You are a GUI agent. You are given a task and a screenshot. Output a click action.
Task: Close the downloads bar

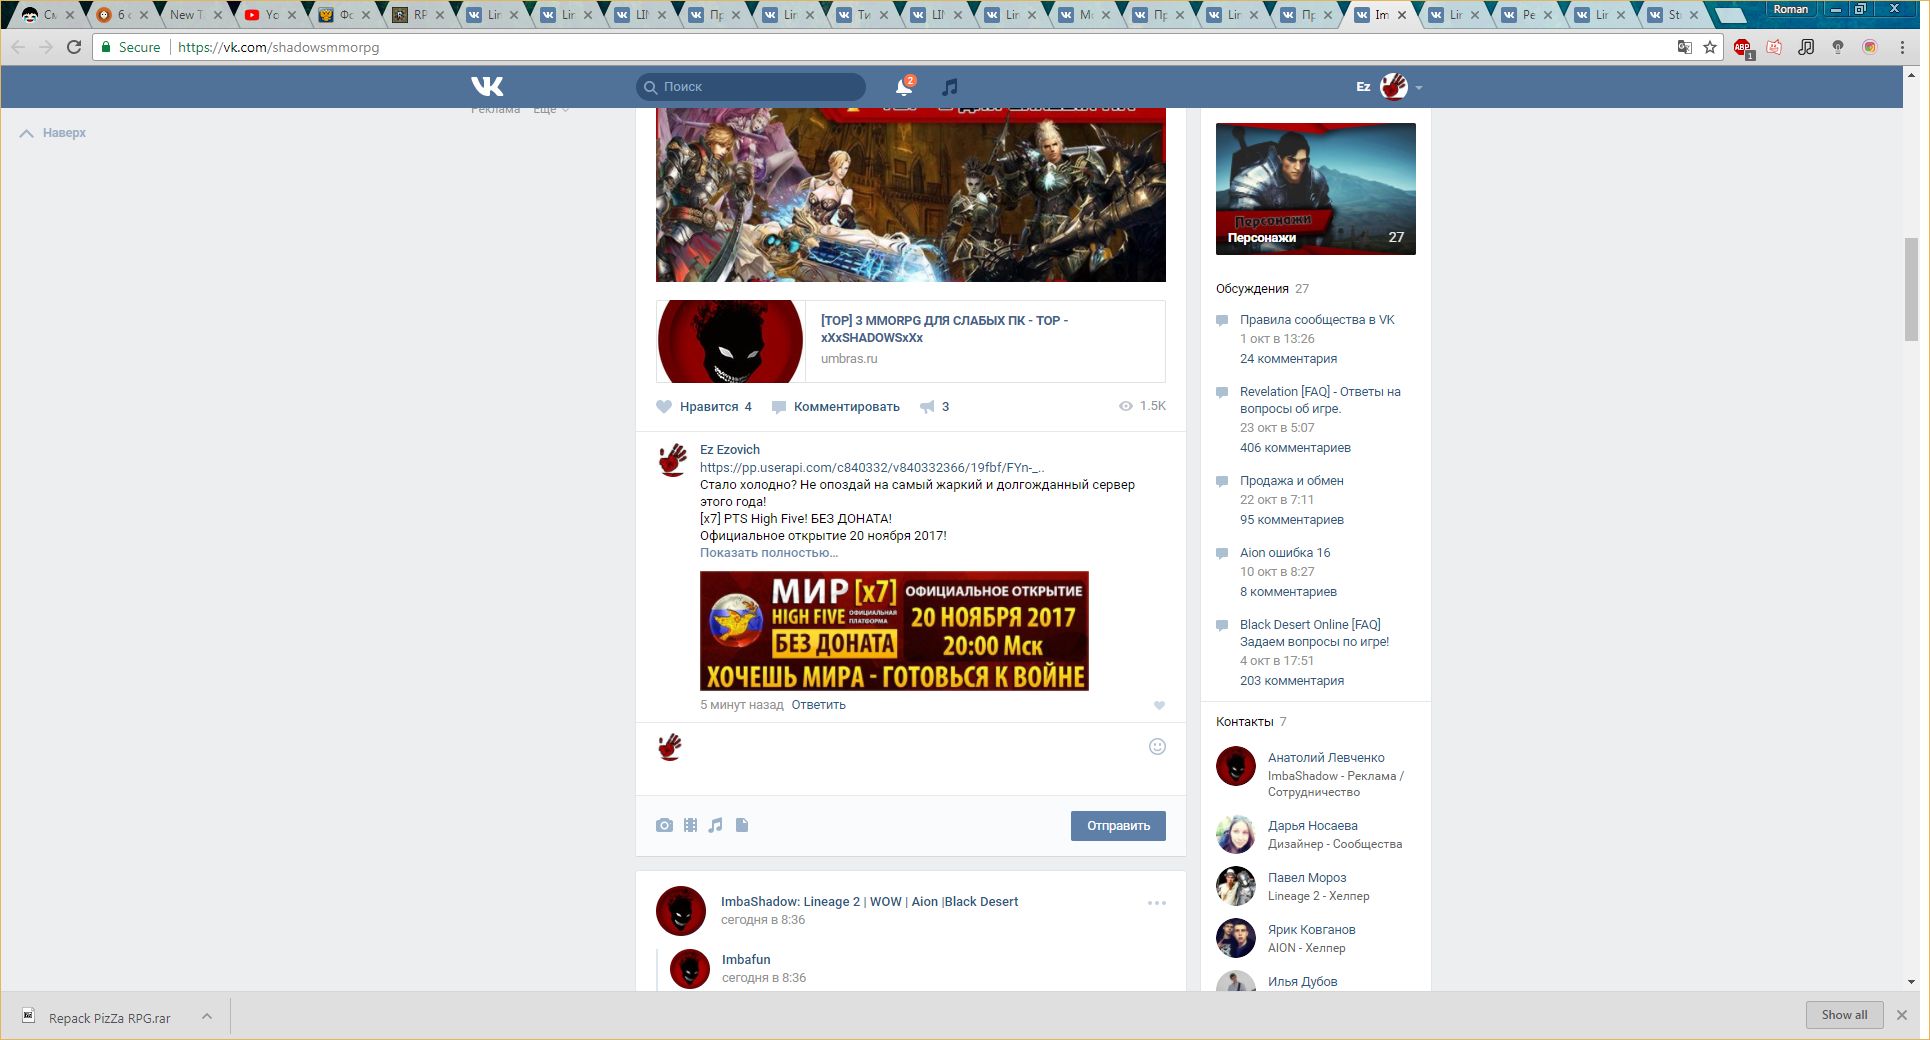point(1902,1015)
